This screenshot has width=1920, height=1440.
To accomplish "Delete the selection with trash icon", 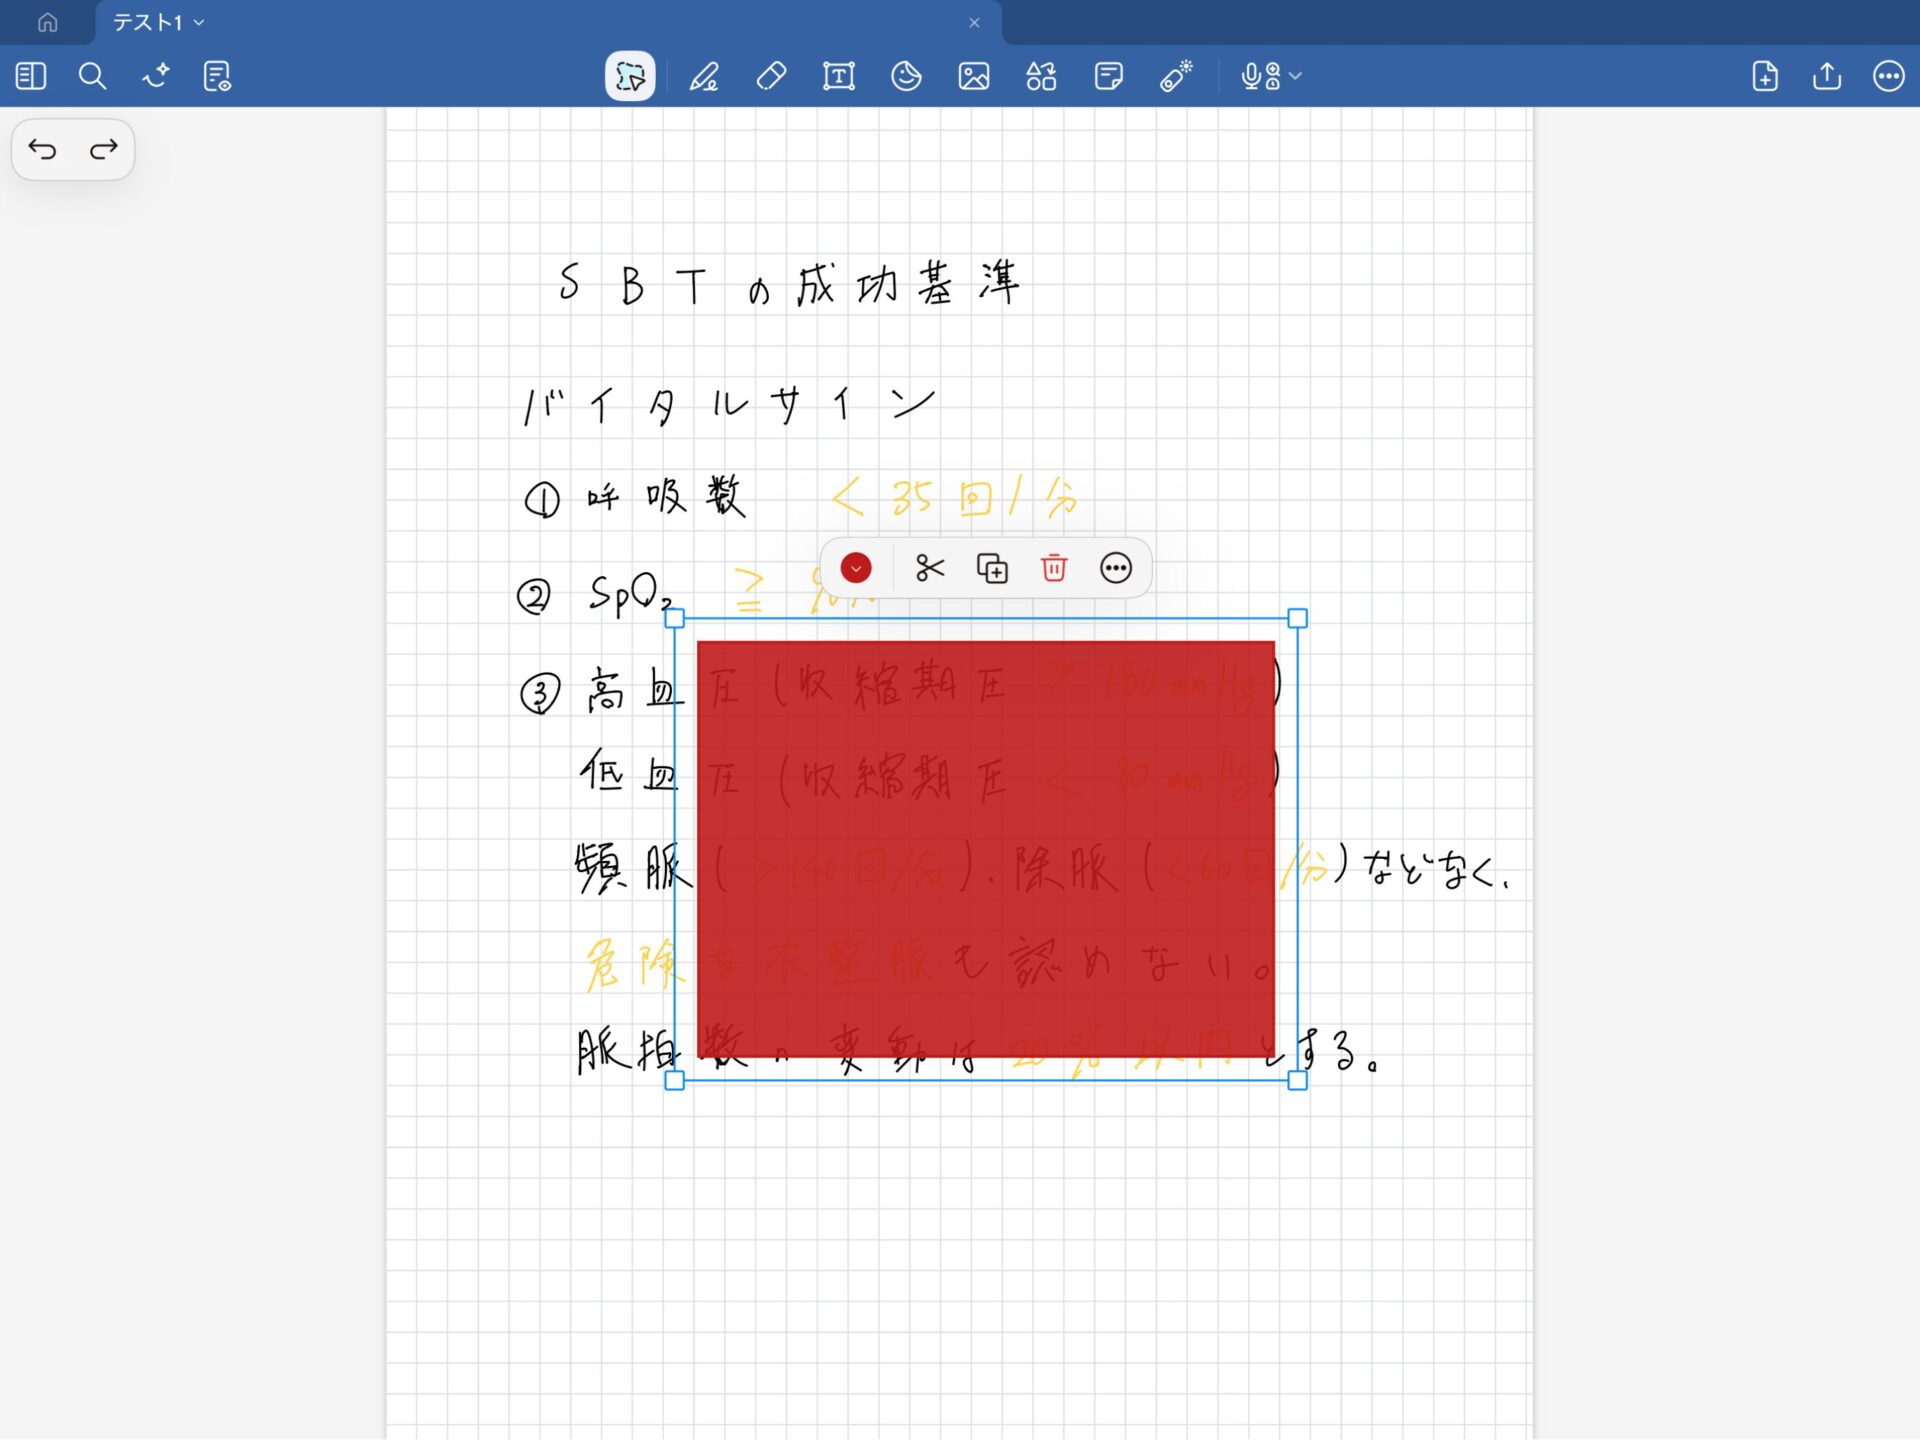I will (1054, 568).
